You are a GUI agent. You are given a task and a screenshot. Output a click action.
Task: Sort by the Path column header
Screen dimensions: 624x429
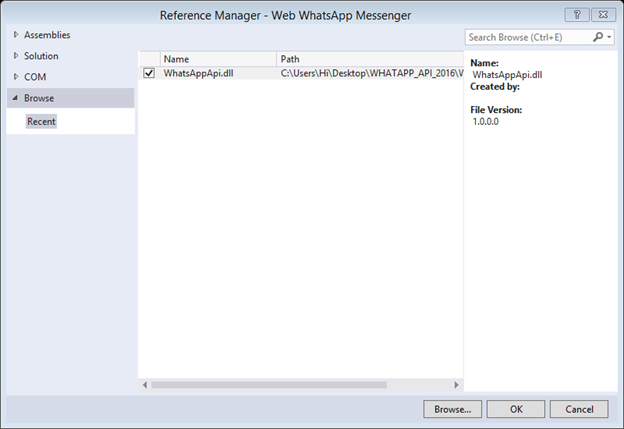[x=368, y=59]
